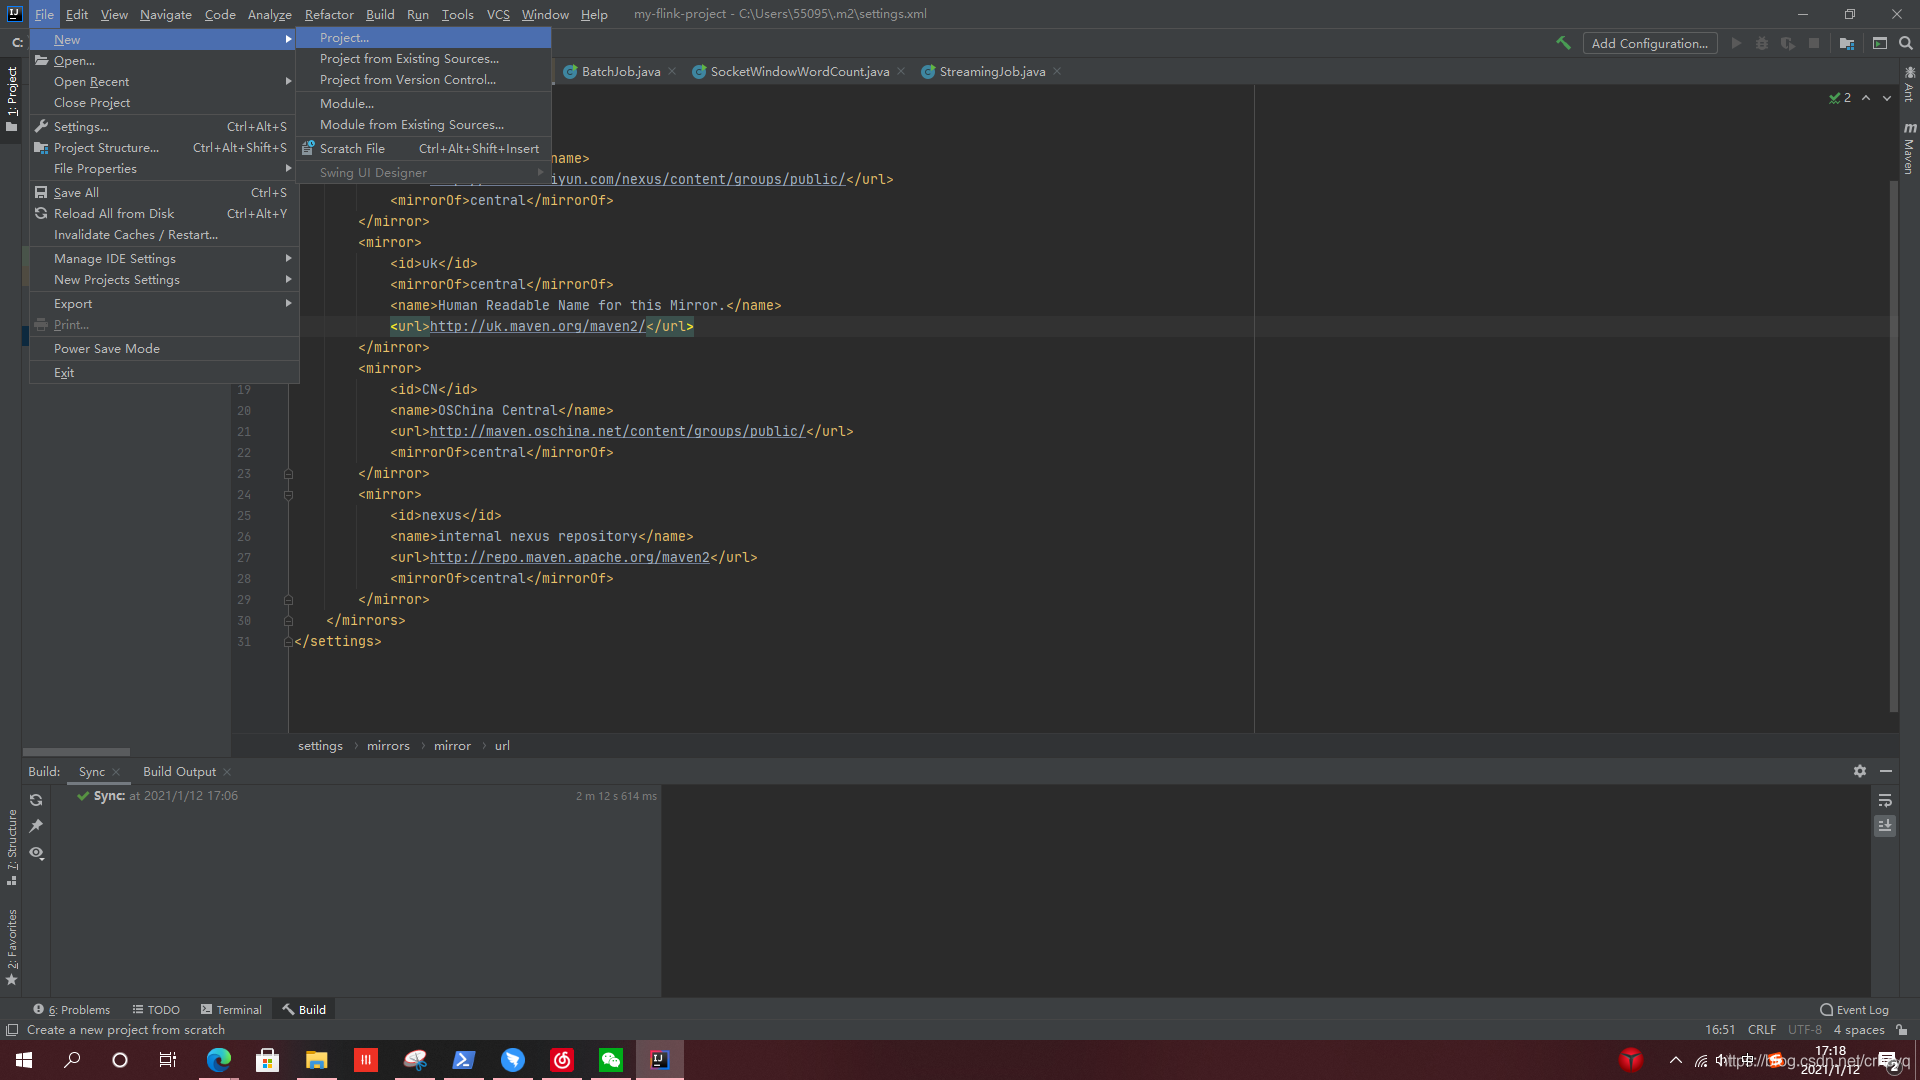Open Event Log from status bar
This screenshot has width=1920, height=1080.
1854,1010
